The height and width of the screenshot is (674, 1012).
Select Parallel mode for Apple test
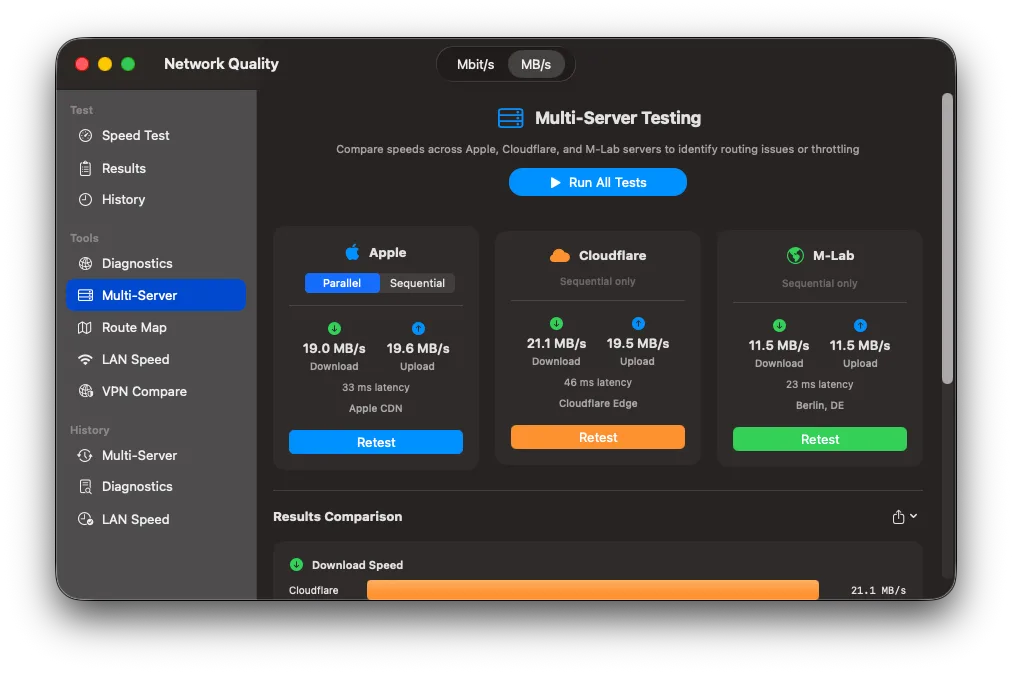pyautogui.click(x=342, y=283)
